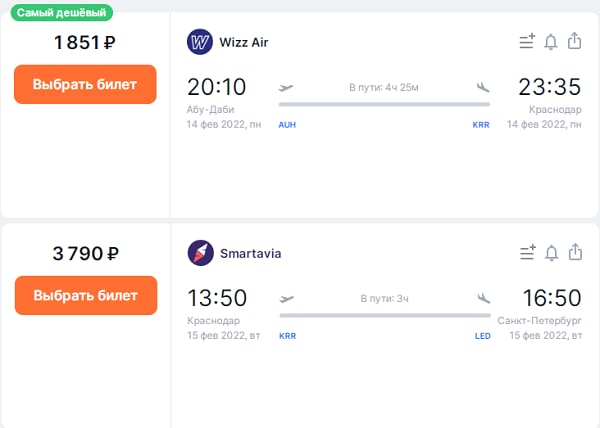Click the 16:50 arrival time
The width and height of the screenshot is (600, 428).
pos(552,298)
